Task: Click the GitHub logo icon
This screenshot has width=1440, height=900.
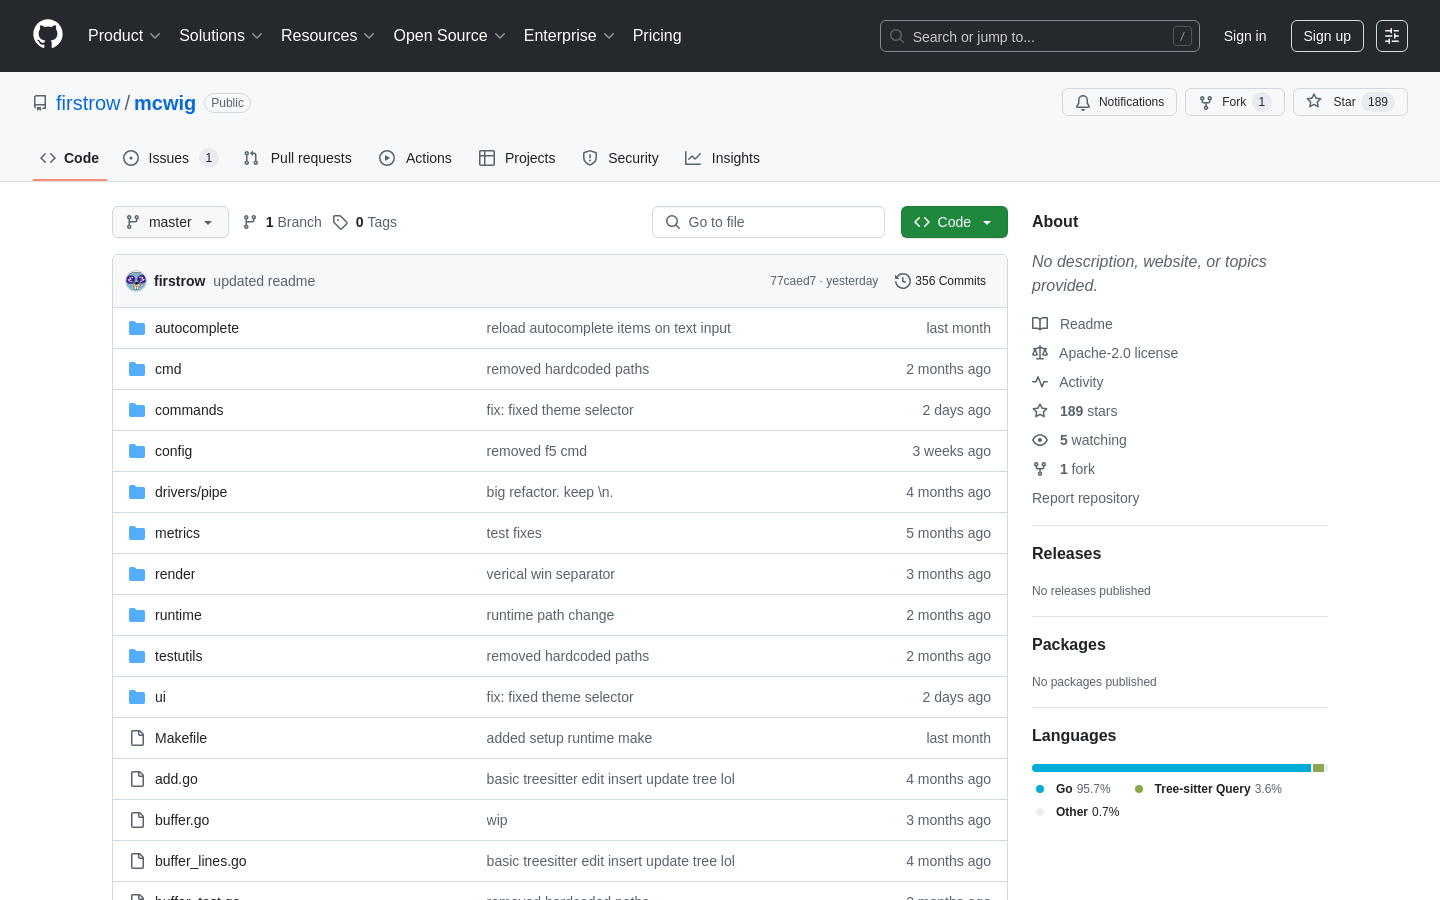Action: tap(48, 35)
